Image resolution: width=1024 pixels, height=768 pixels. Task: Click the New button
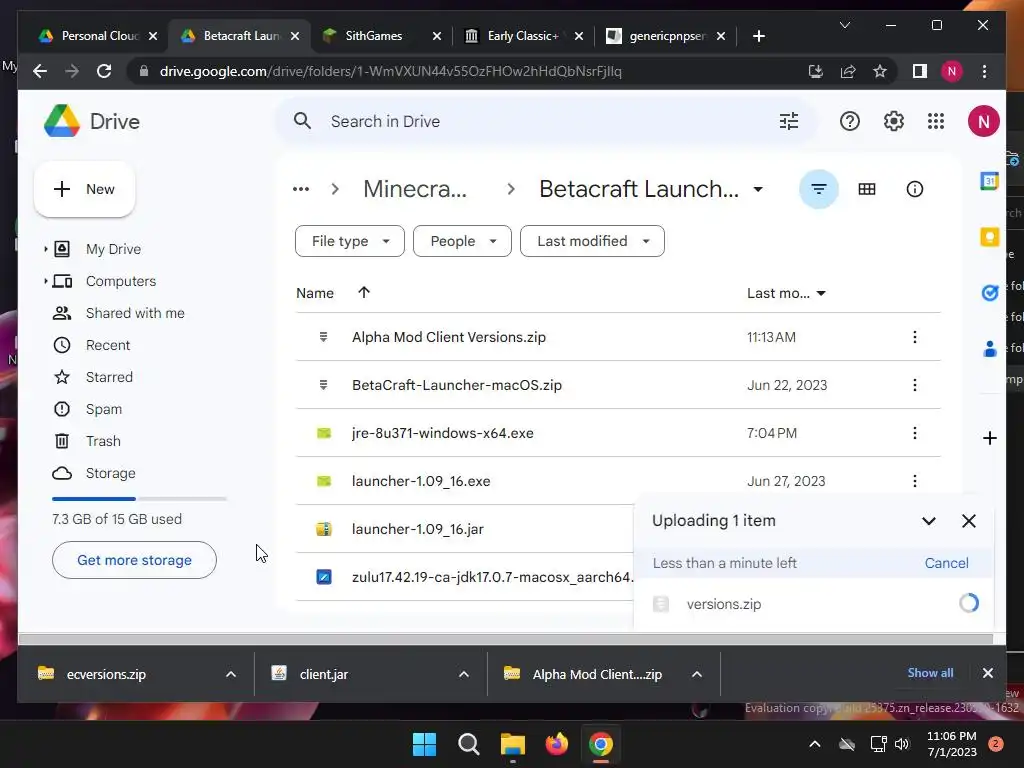click(x=84, y=189)
